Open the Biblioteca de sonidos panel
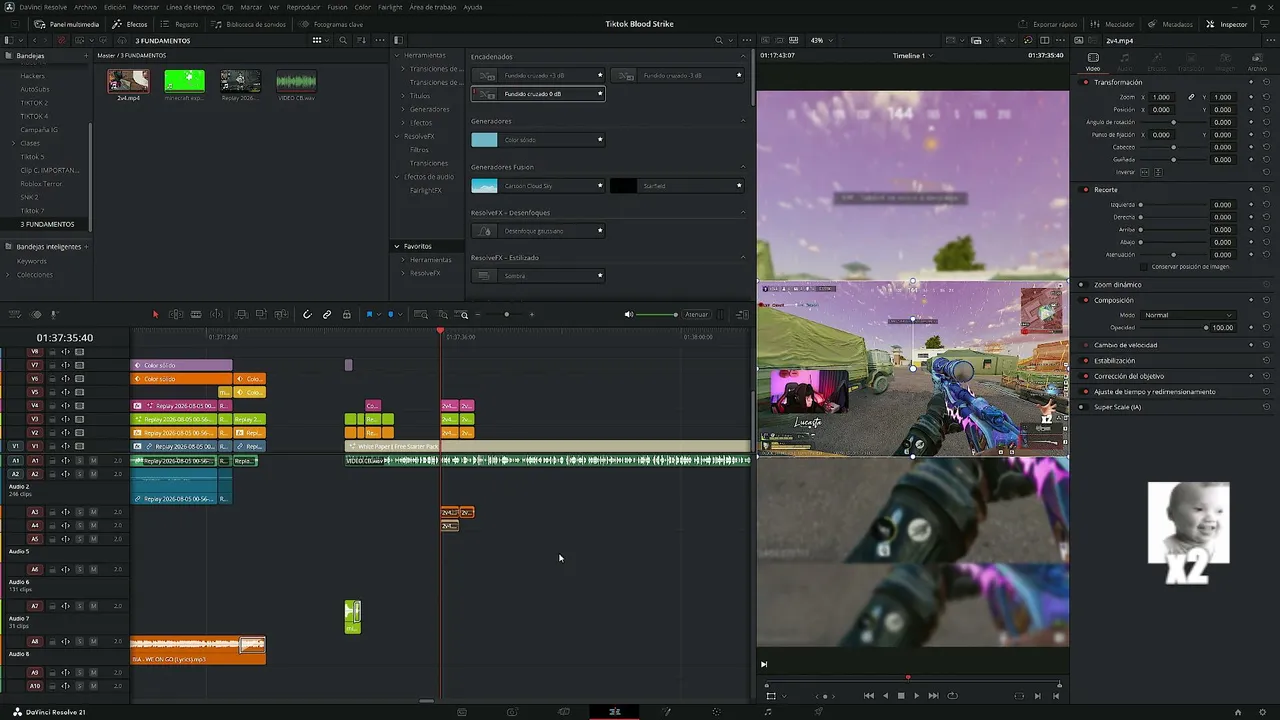 [x=250, y=24]
